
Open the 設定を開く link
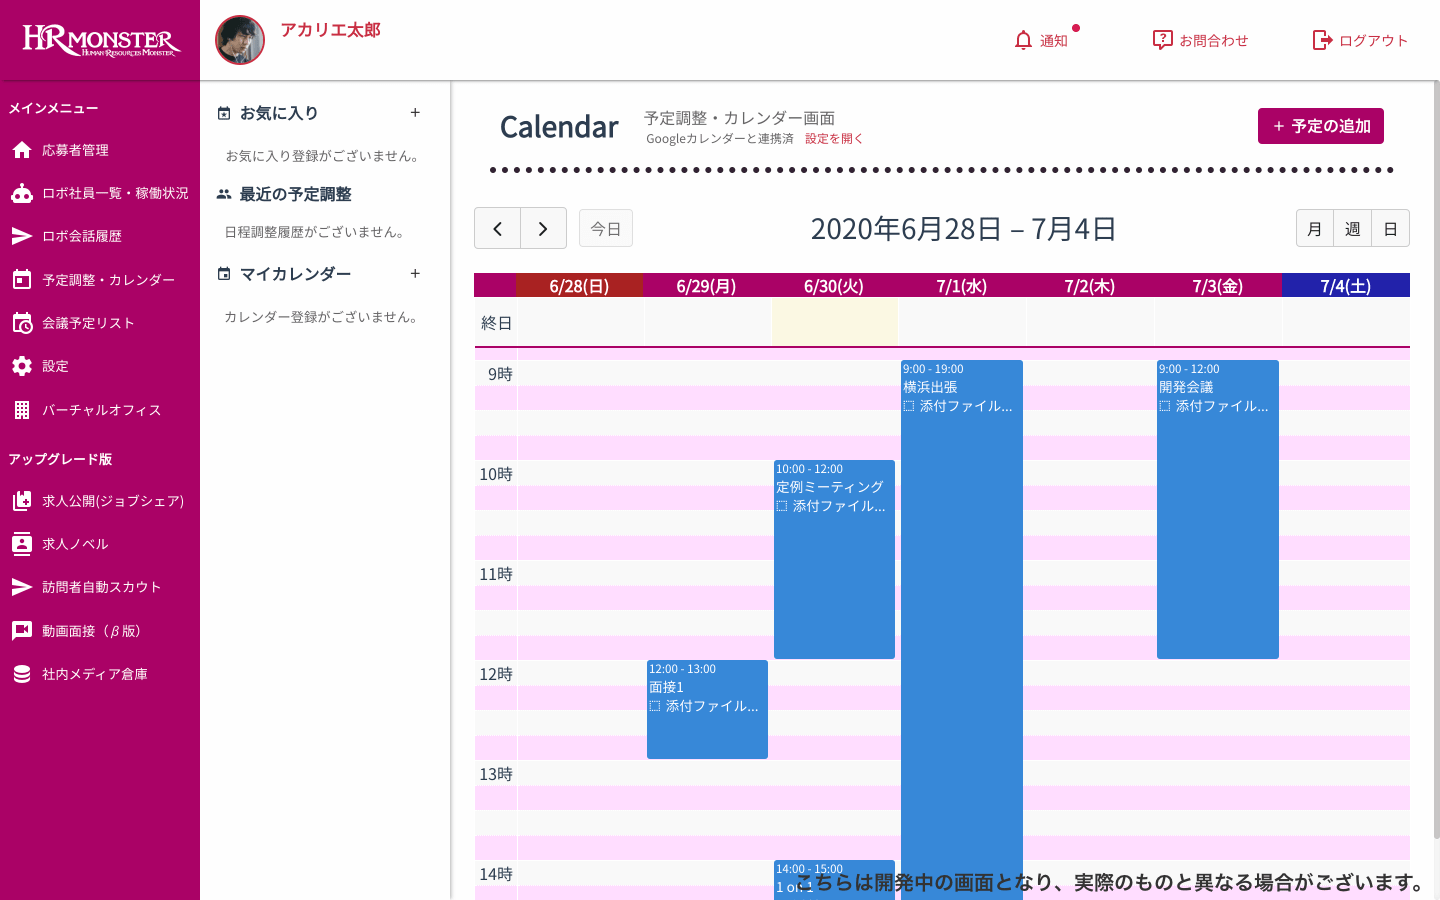tap(834, 139)
